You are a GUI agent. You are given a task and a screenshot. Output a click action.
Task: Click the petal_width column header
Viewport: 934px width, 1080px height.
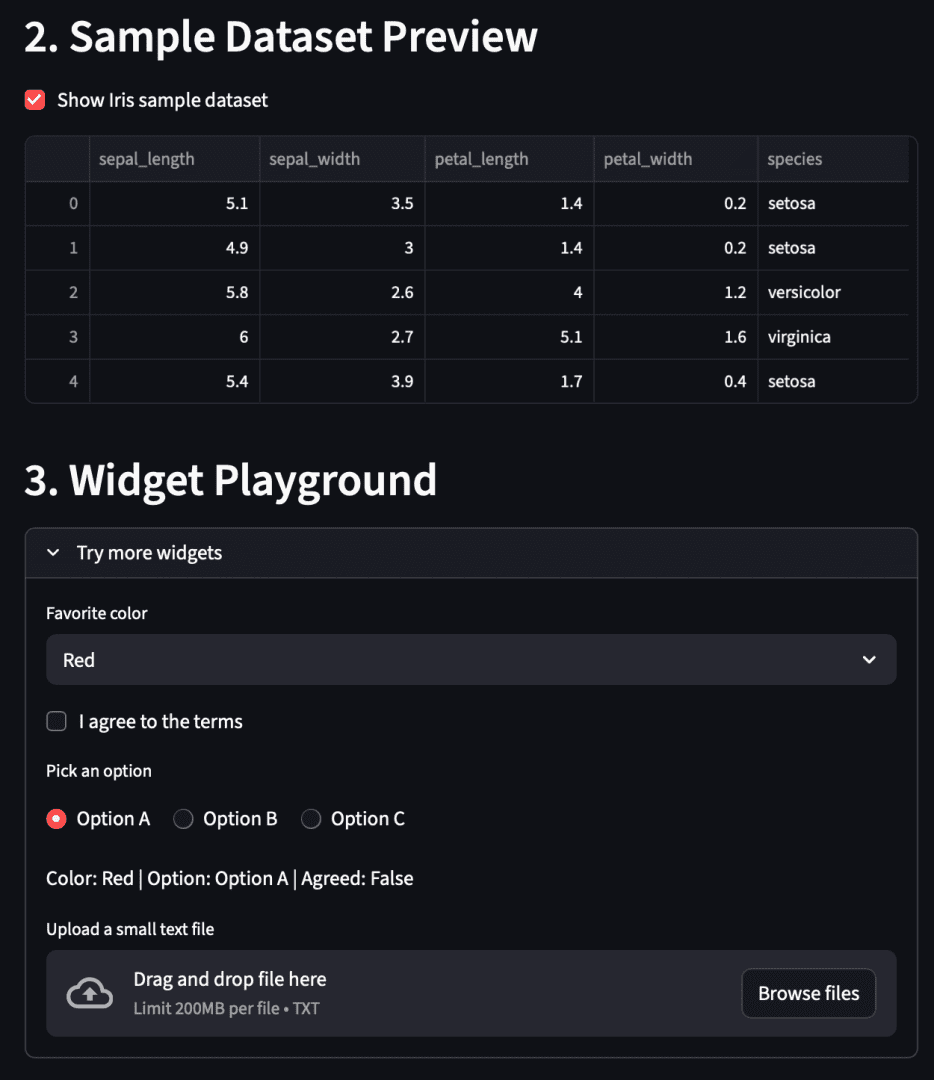(x=648, y=159)
